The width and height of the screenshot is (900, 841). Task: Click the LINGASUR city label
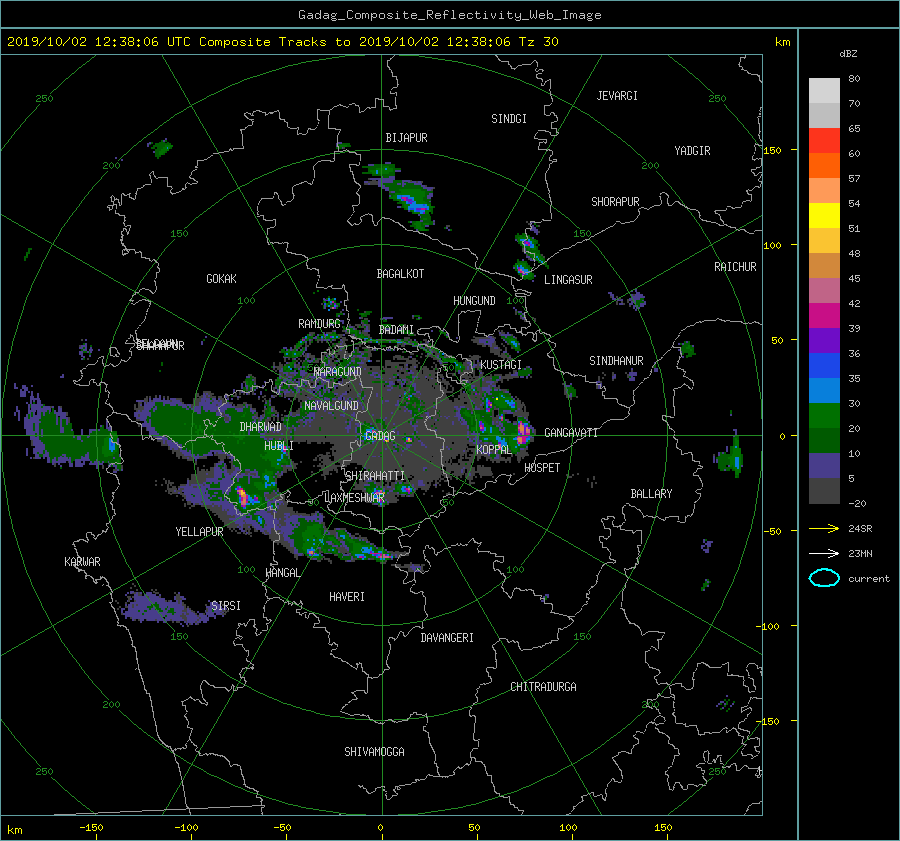[568, 280]
